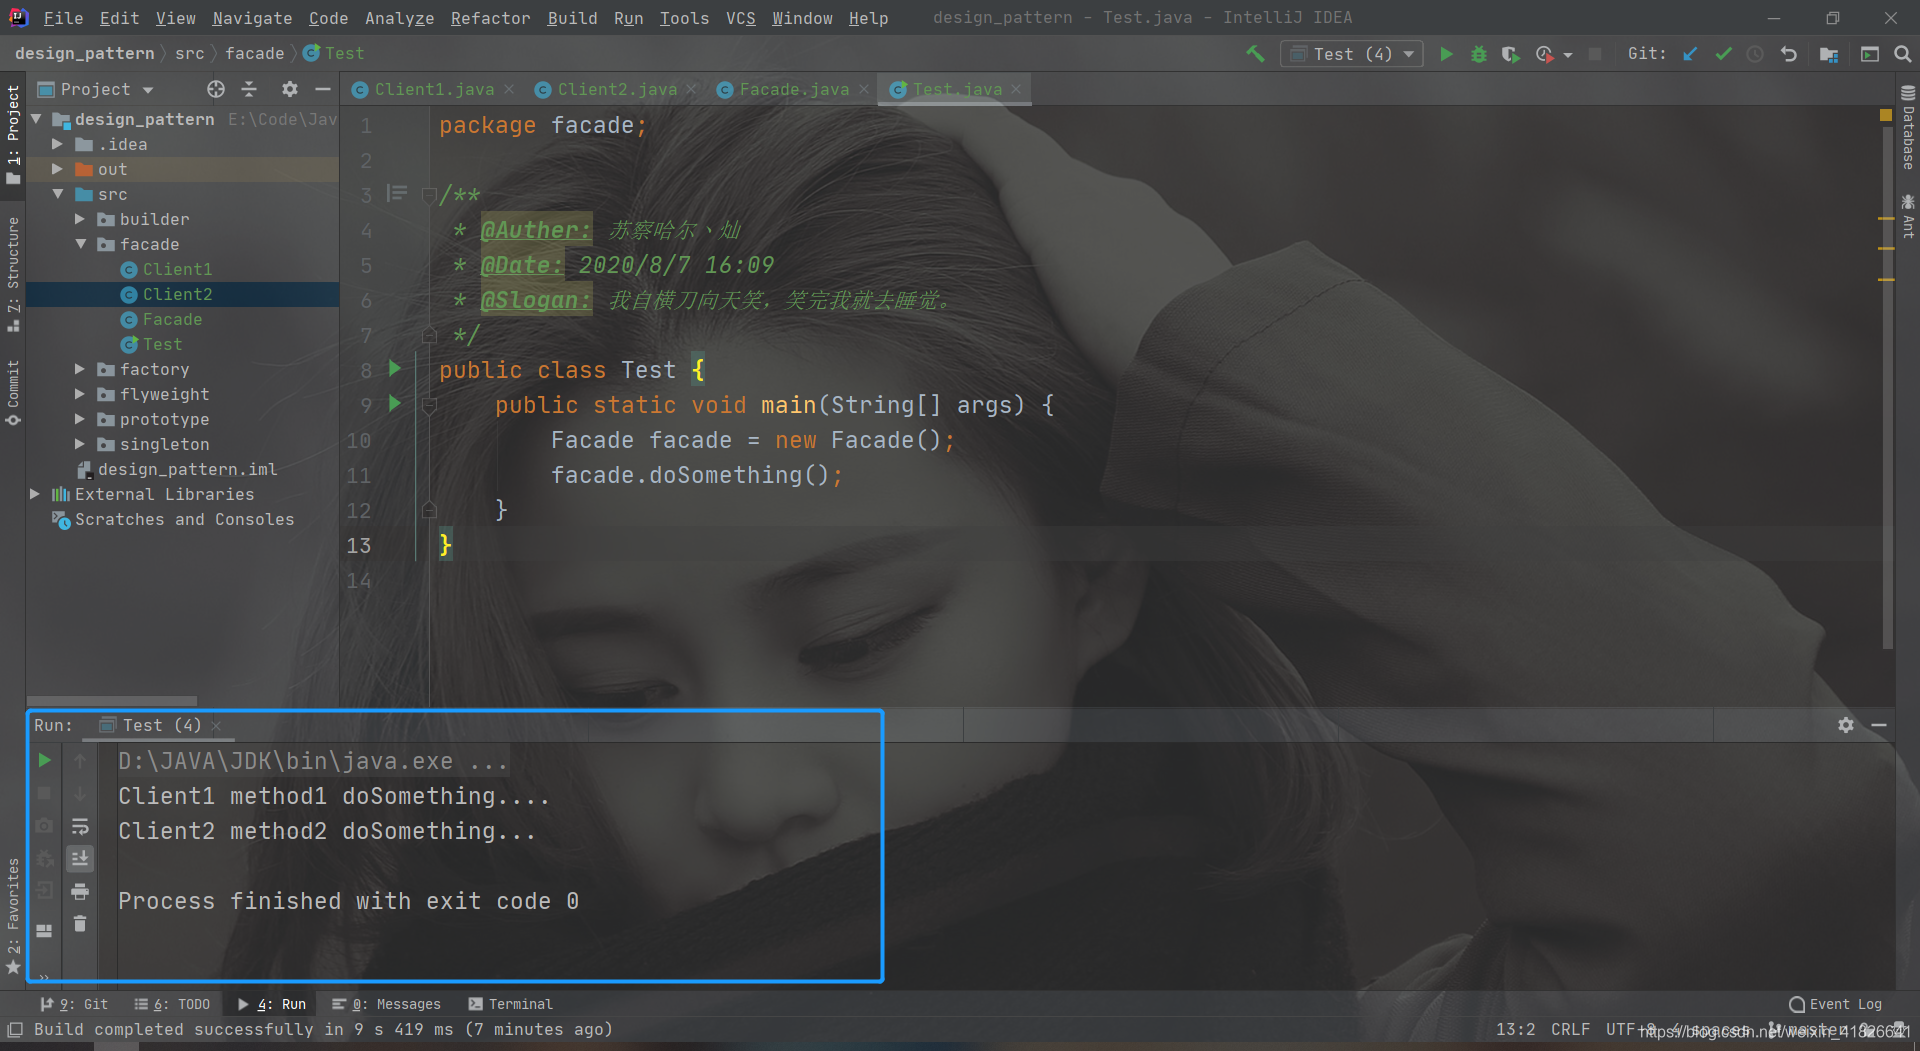The width and height of the screenshot is (1920, 1051).
Task: Close the Test.java tab
Action: 1016,89
